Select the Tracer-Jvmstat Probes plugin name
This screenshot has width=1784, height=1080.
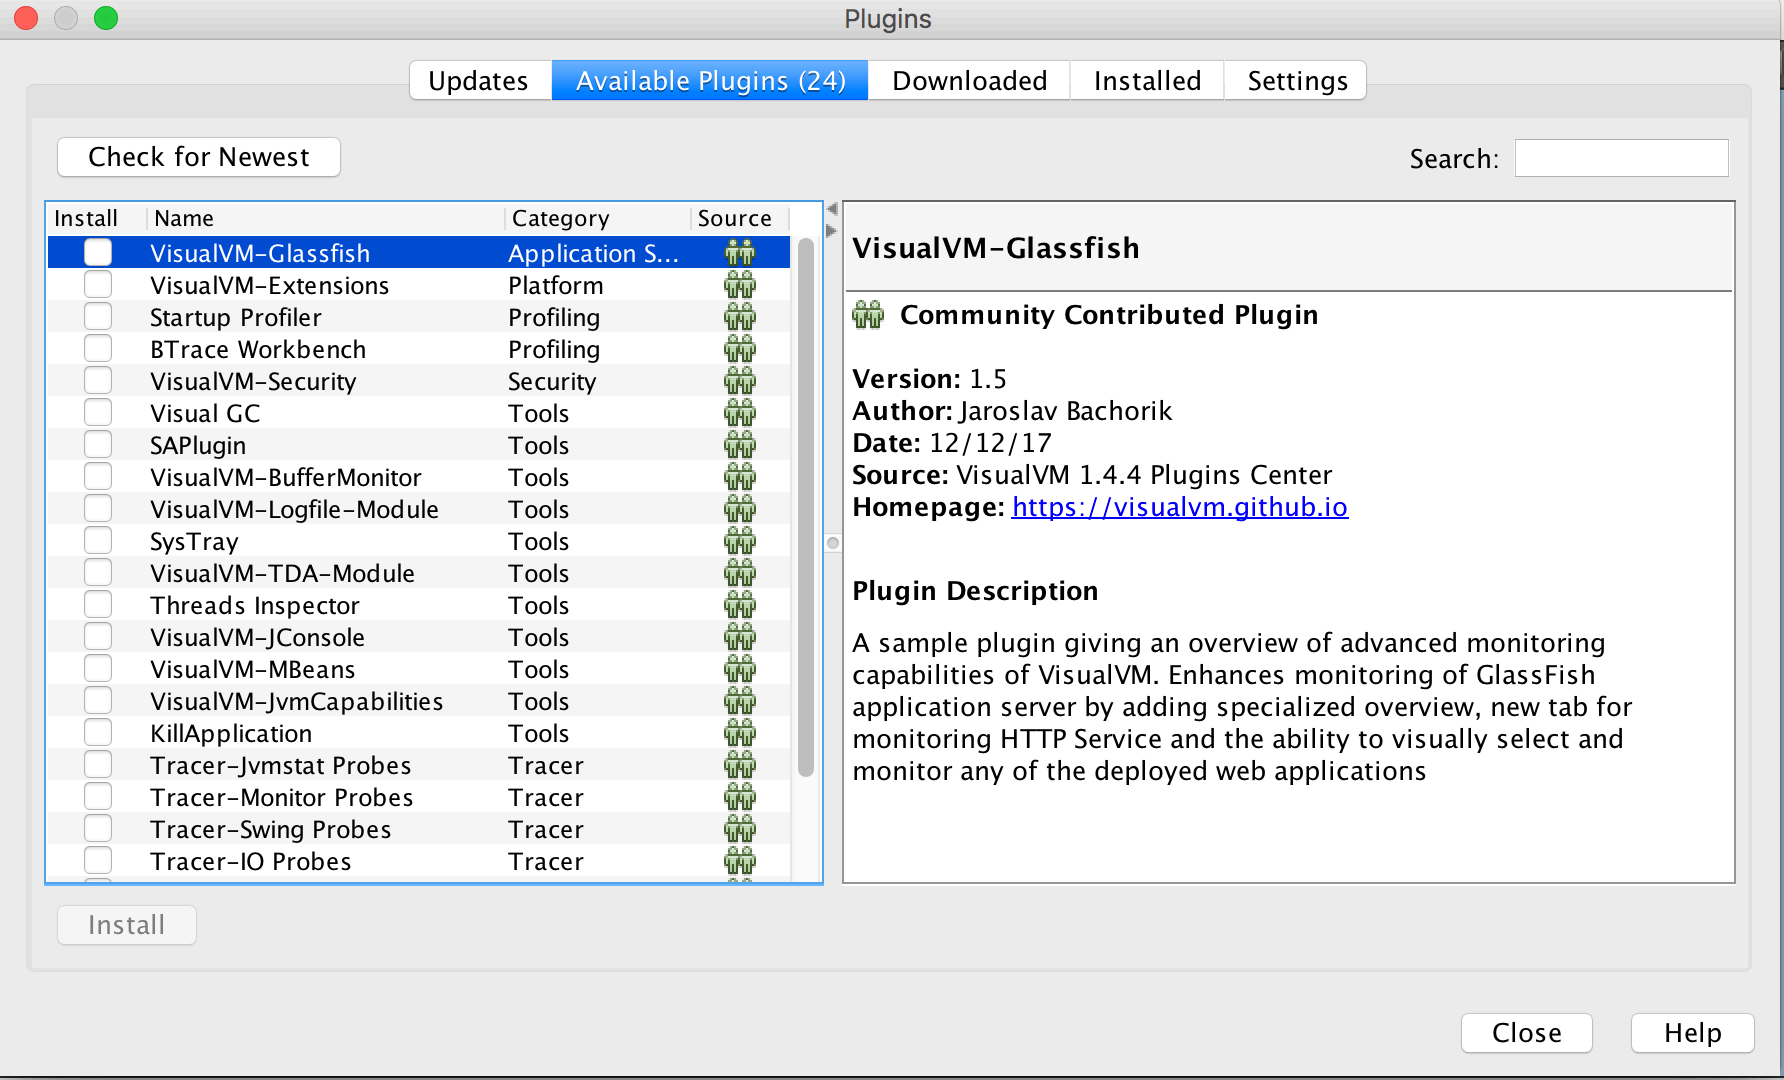point(280,765)
